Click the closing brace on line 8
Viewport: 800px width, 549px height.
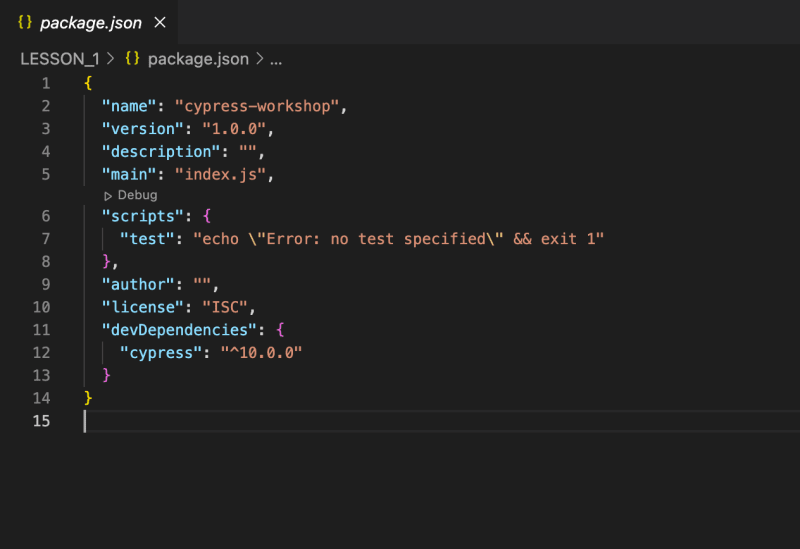106,262
